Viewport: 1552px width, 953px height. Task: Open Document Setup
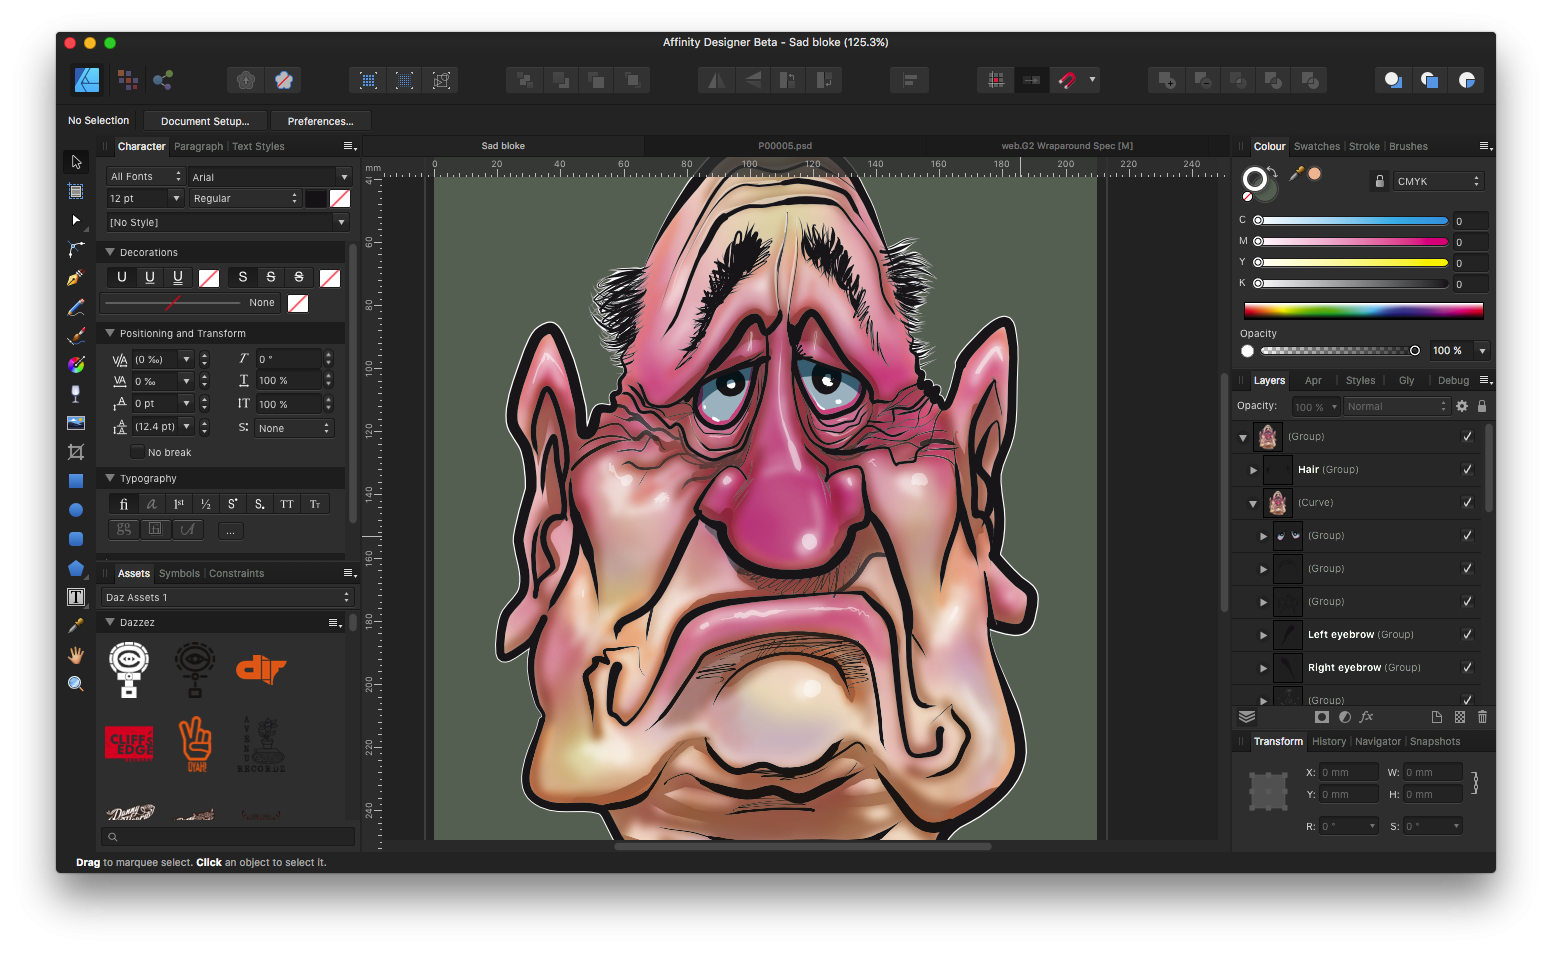pos(205,120)
